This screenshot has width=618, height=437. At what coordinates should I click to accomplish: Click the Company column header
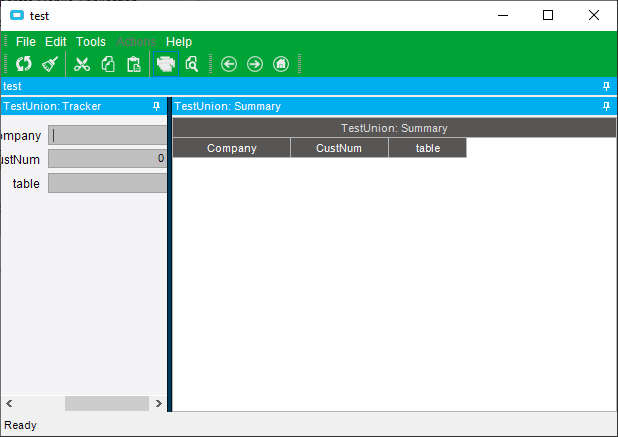(x=232, y=148)
